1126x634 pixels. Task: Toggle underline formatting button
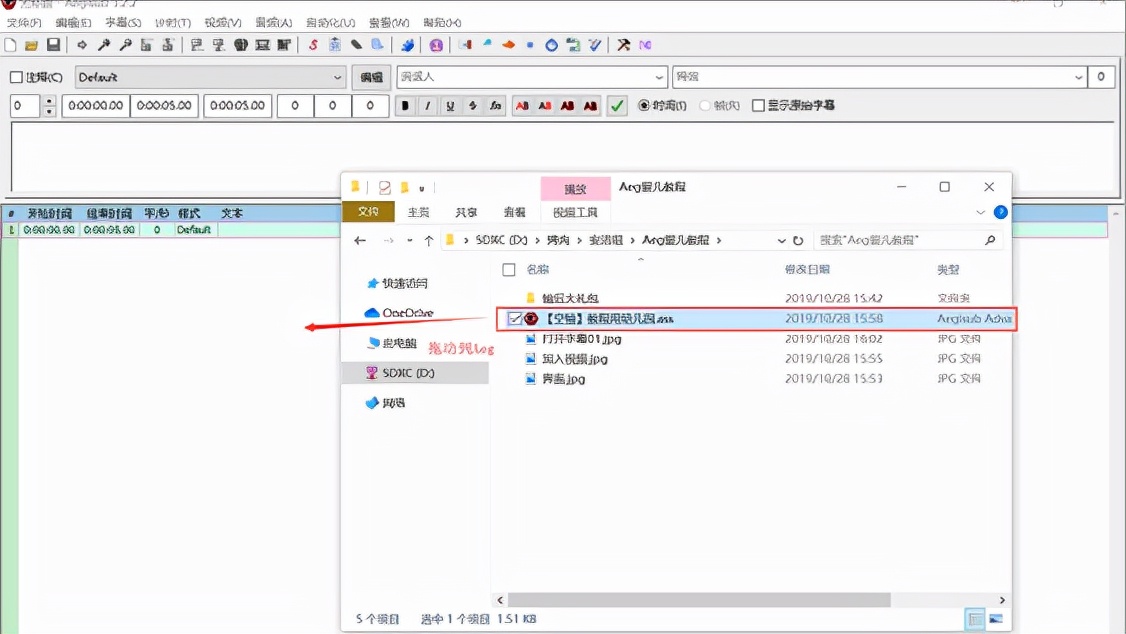[x=450, y=106]
